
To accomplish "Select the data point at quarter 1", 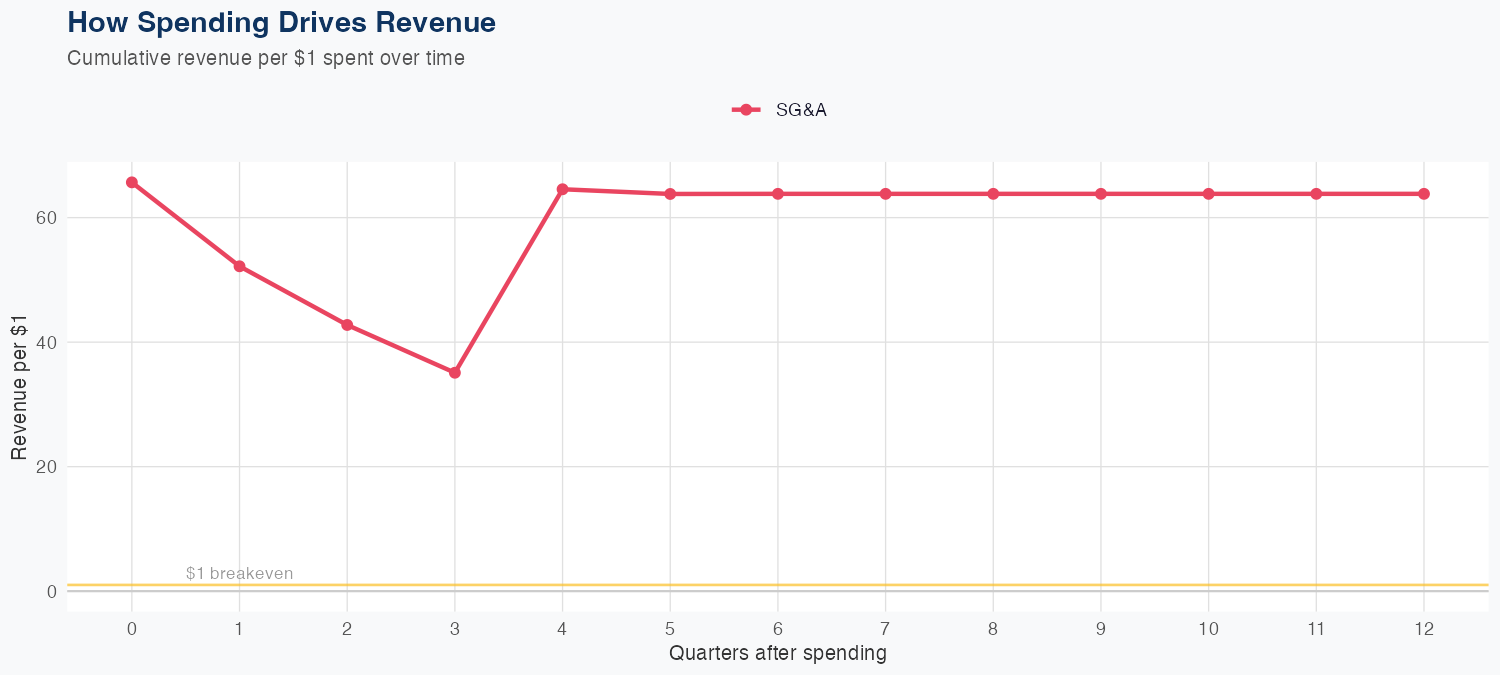I will point(239,266).
